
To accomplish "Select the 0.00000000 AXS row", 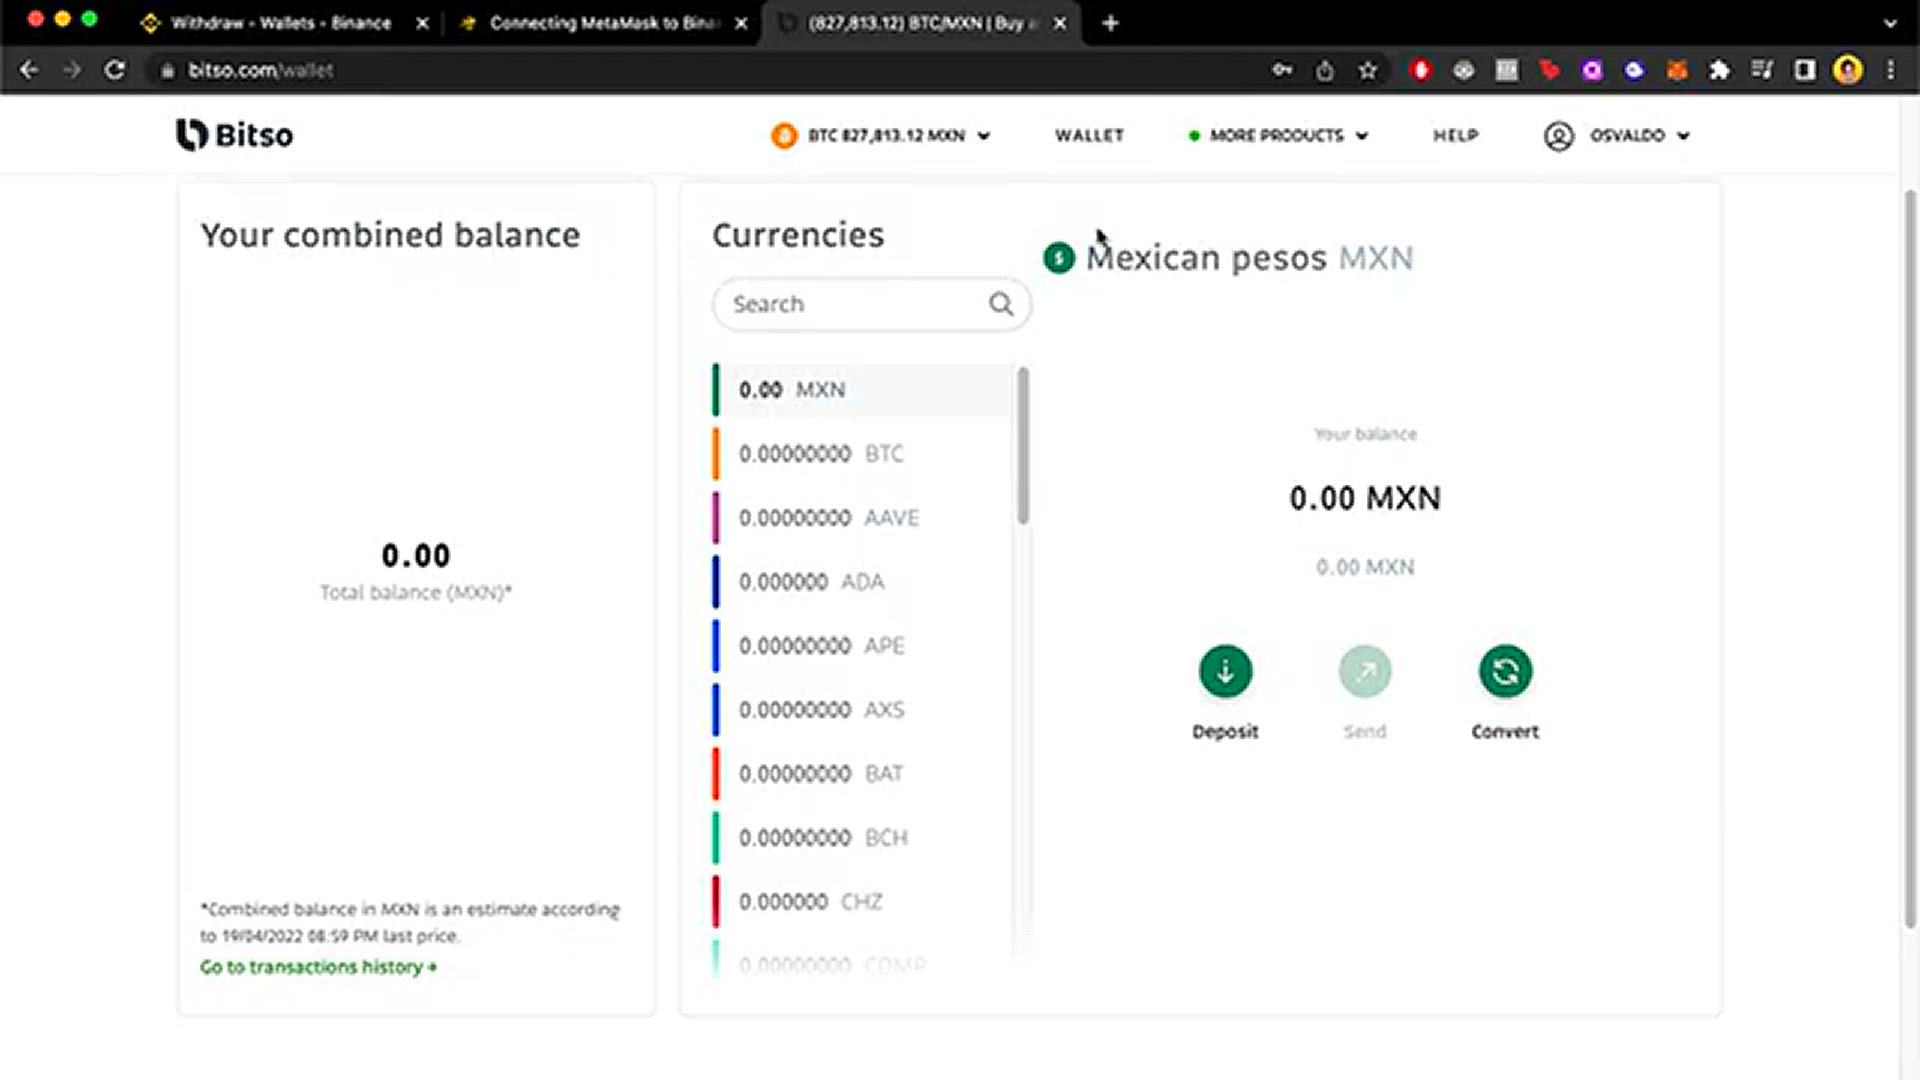I will pos(862,710).
